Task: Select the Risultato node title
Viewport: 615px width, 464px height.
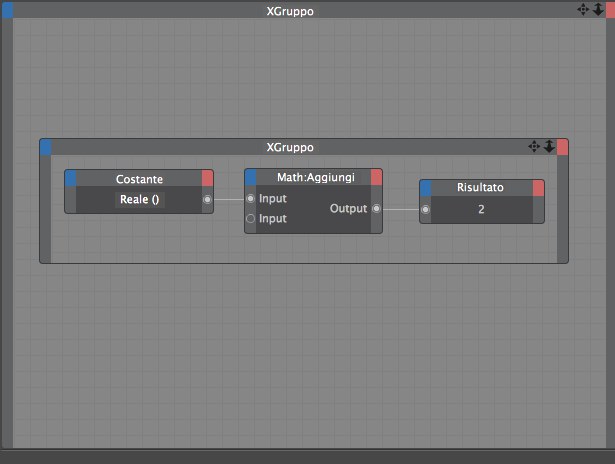Action: (x=480, y=187)
